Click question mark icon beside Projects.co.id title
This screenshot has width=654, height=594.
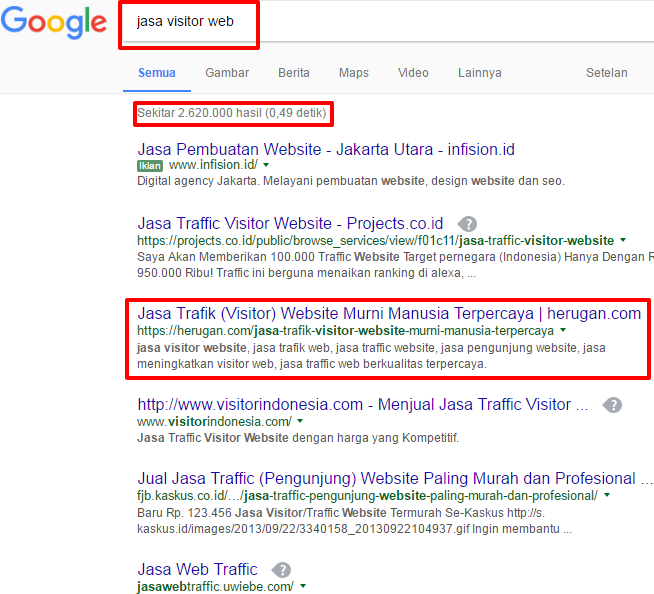tap(468, 224)
